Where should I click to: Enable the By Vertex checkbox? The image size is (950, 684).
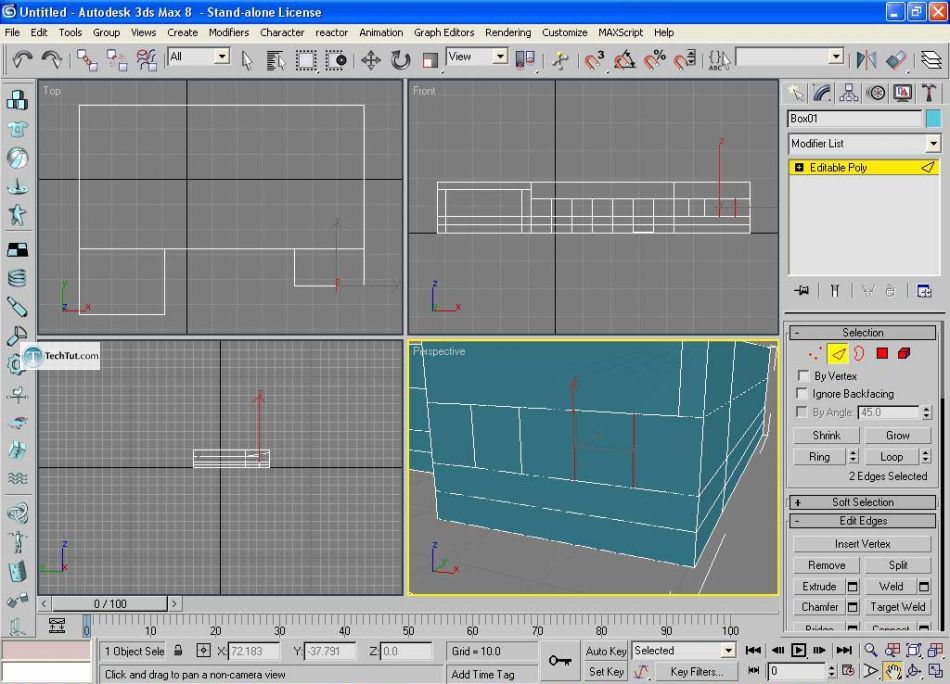[803, 376]
